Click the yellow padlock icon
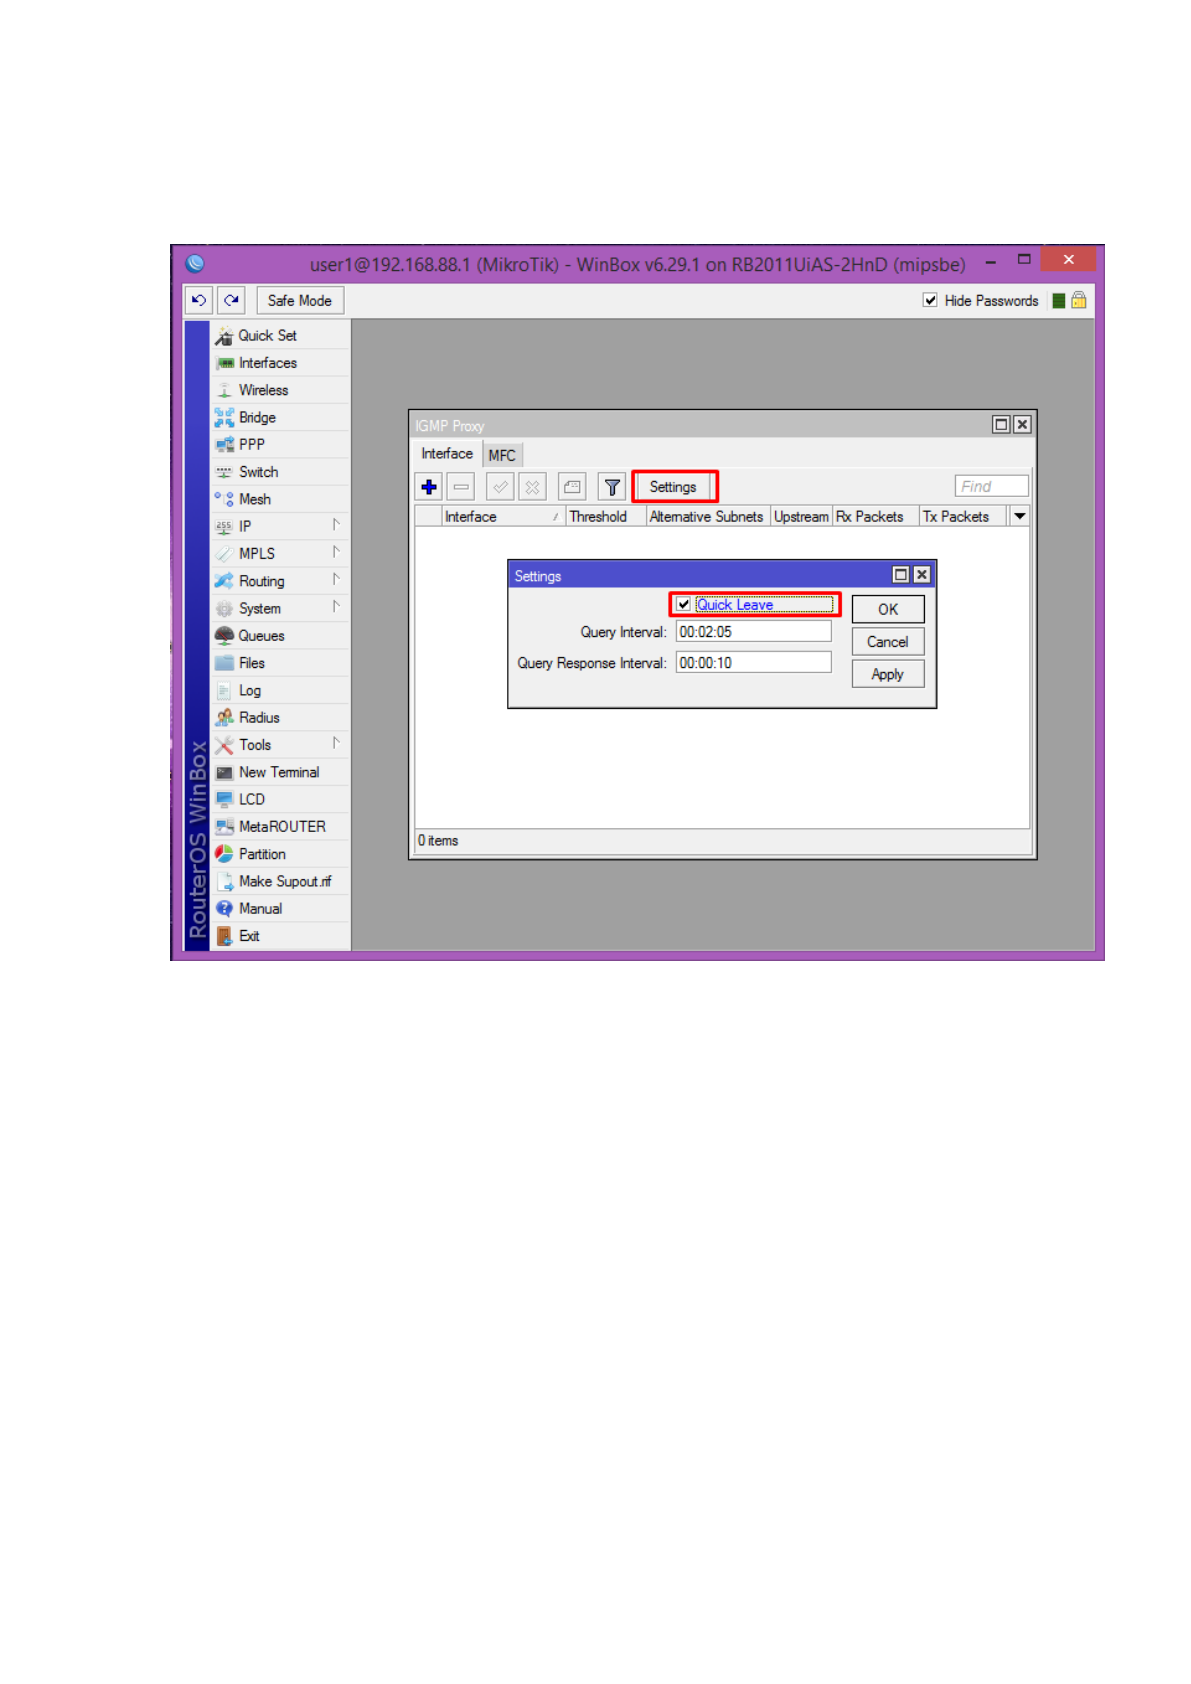1191x1684 pixels. pos(1079,300)
